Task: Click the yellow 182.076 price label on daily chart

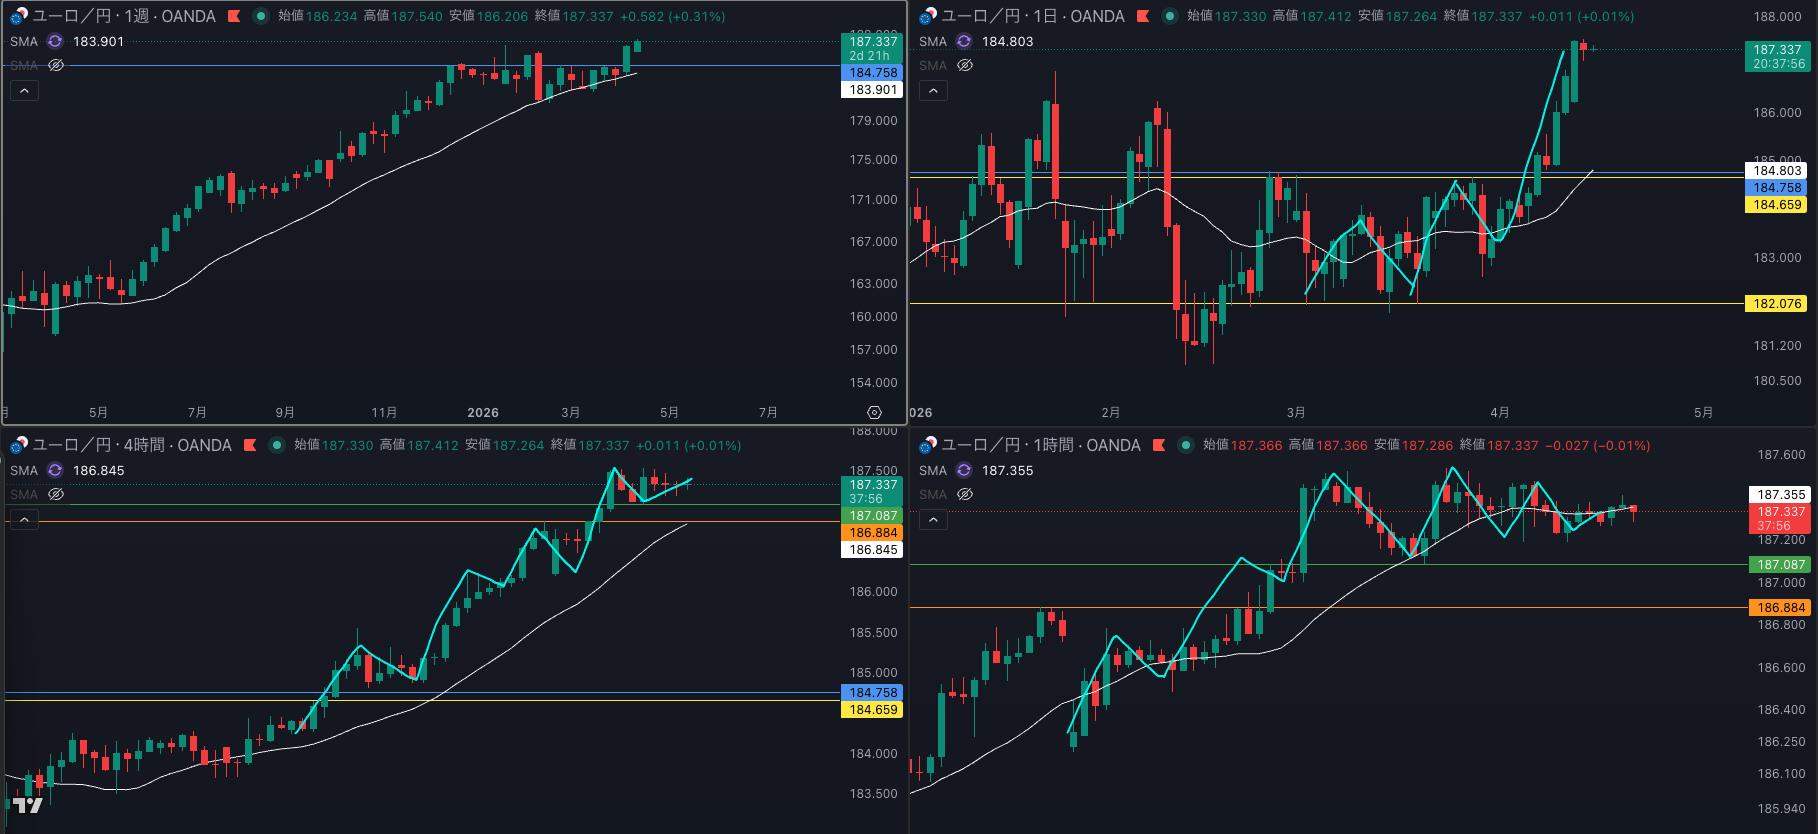Action: tap(1776, 304)
